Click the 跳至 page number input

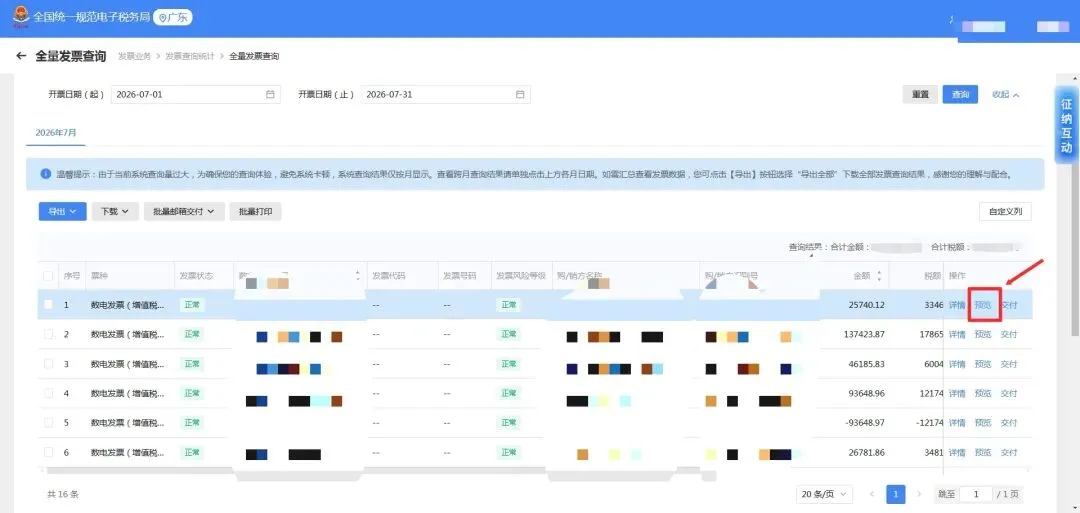[x=975, y=494]
